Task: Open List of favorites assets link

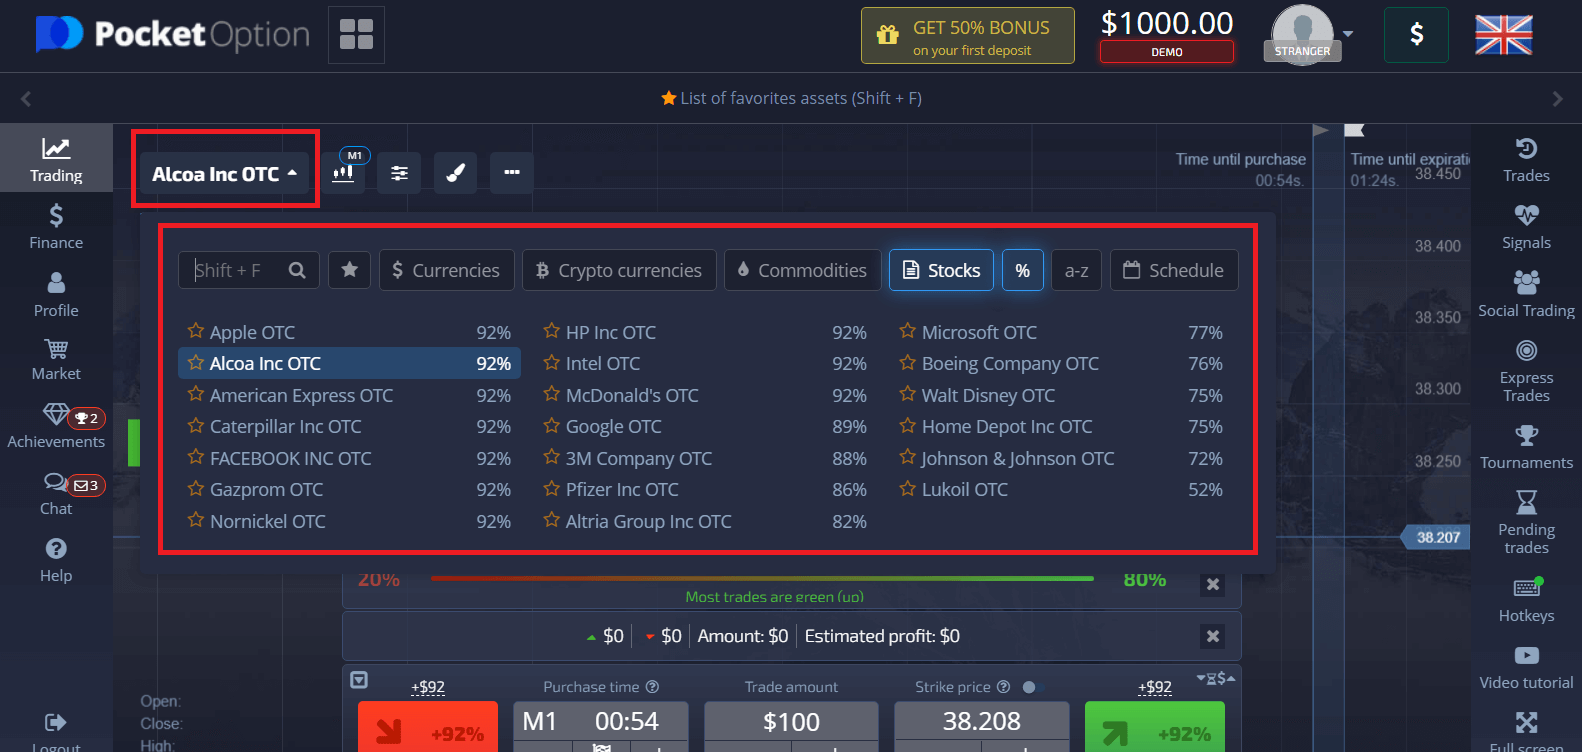Action: 791,98
